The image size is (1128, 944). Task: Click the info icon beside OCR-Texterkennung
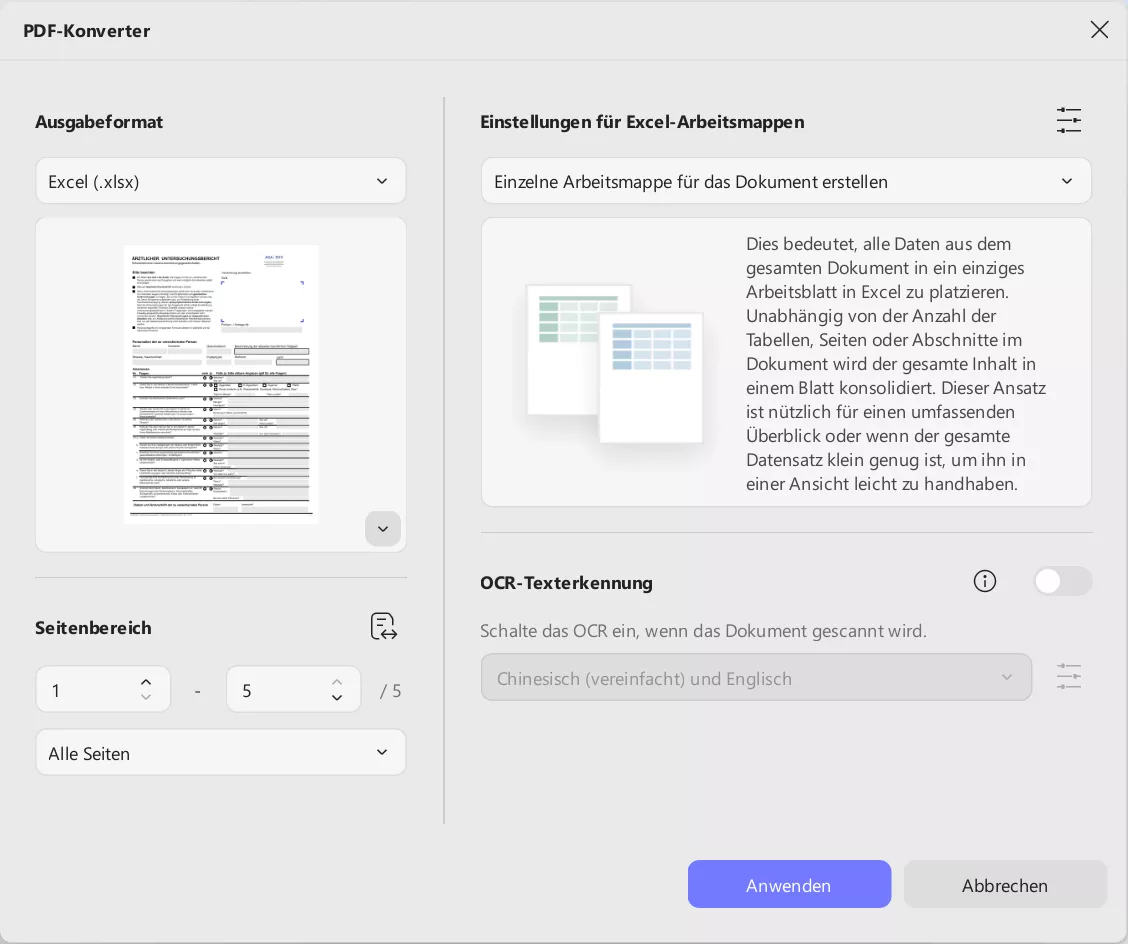tap(985, 581)
